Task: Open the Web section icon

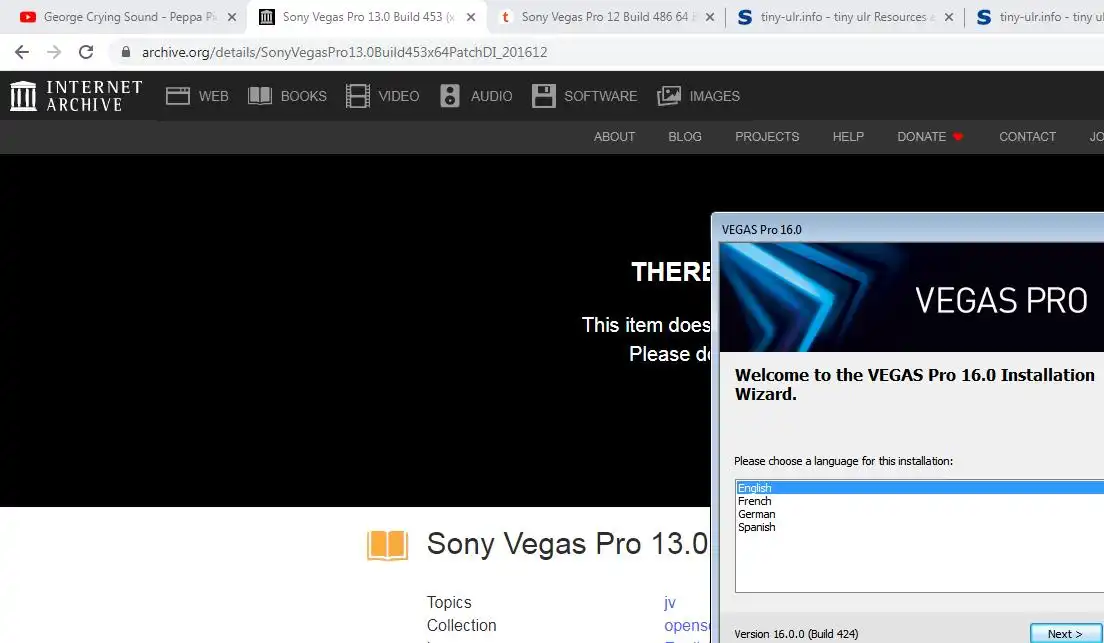Action: tap(177, 96)
